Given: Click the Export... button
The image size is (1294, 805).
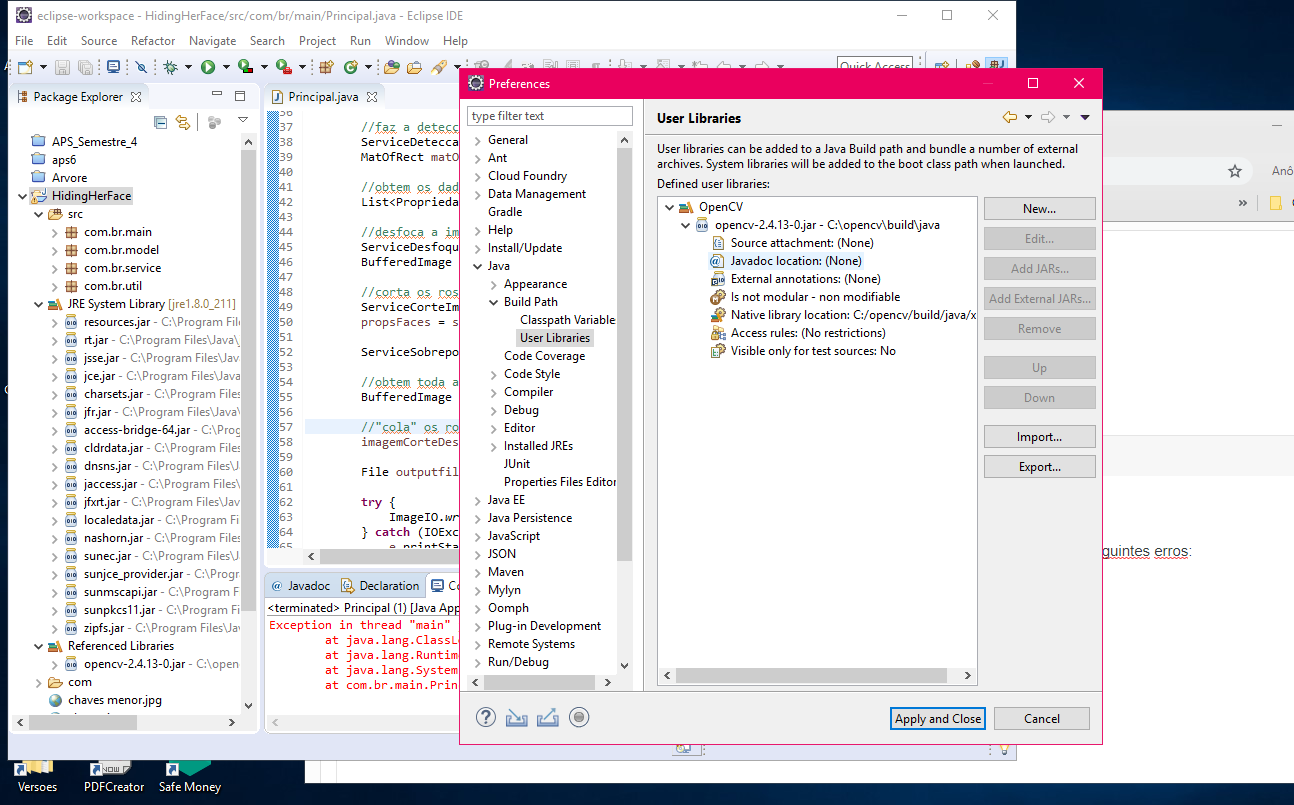Looking at the screenshot, I should pos(1039,467).
